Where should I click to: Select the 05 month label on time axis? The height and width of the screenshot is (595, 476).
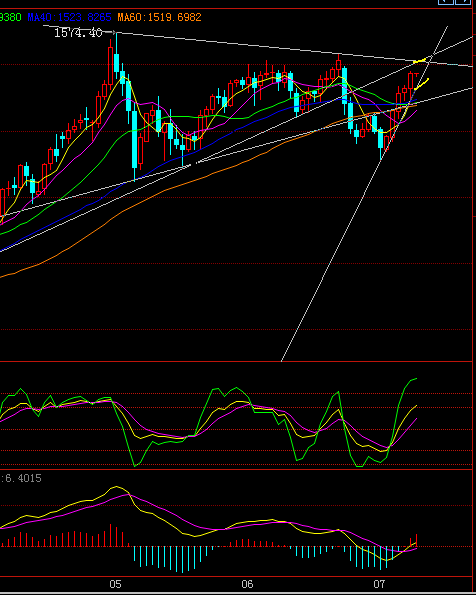click(115, 584)
